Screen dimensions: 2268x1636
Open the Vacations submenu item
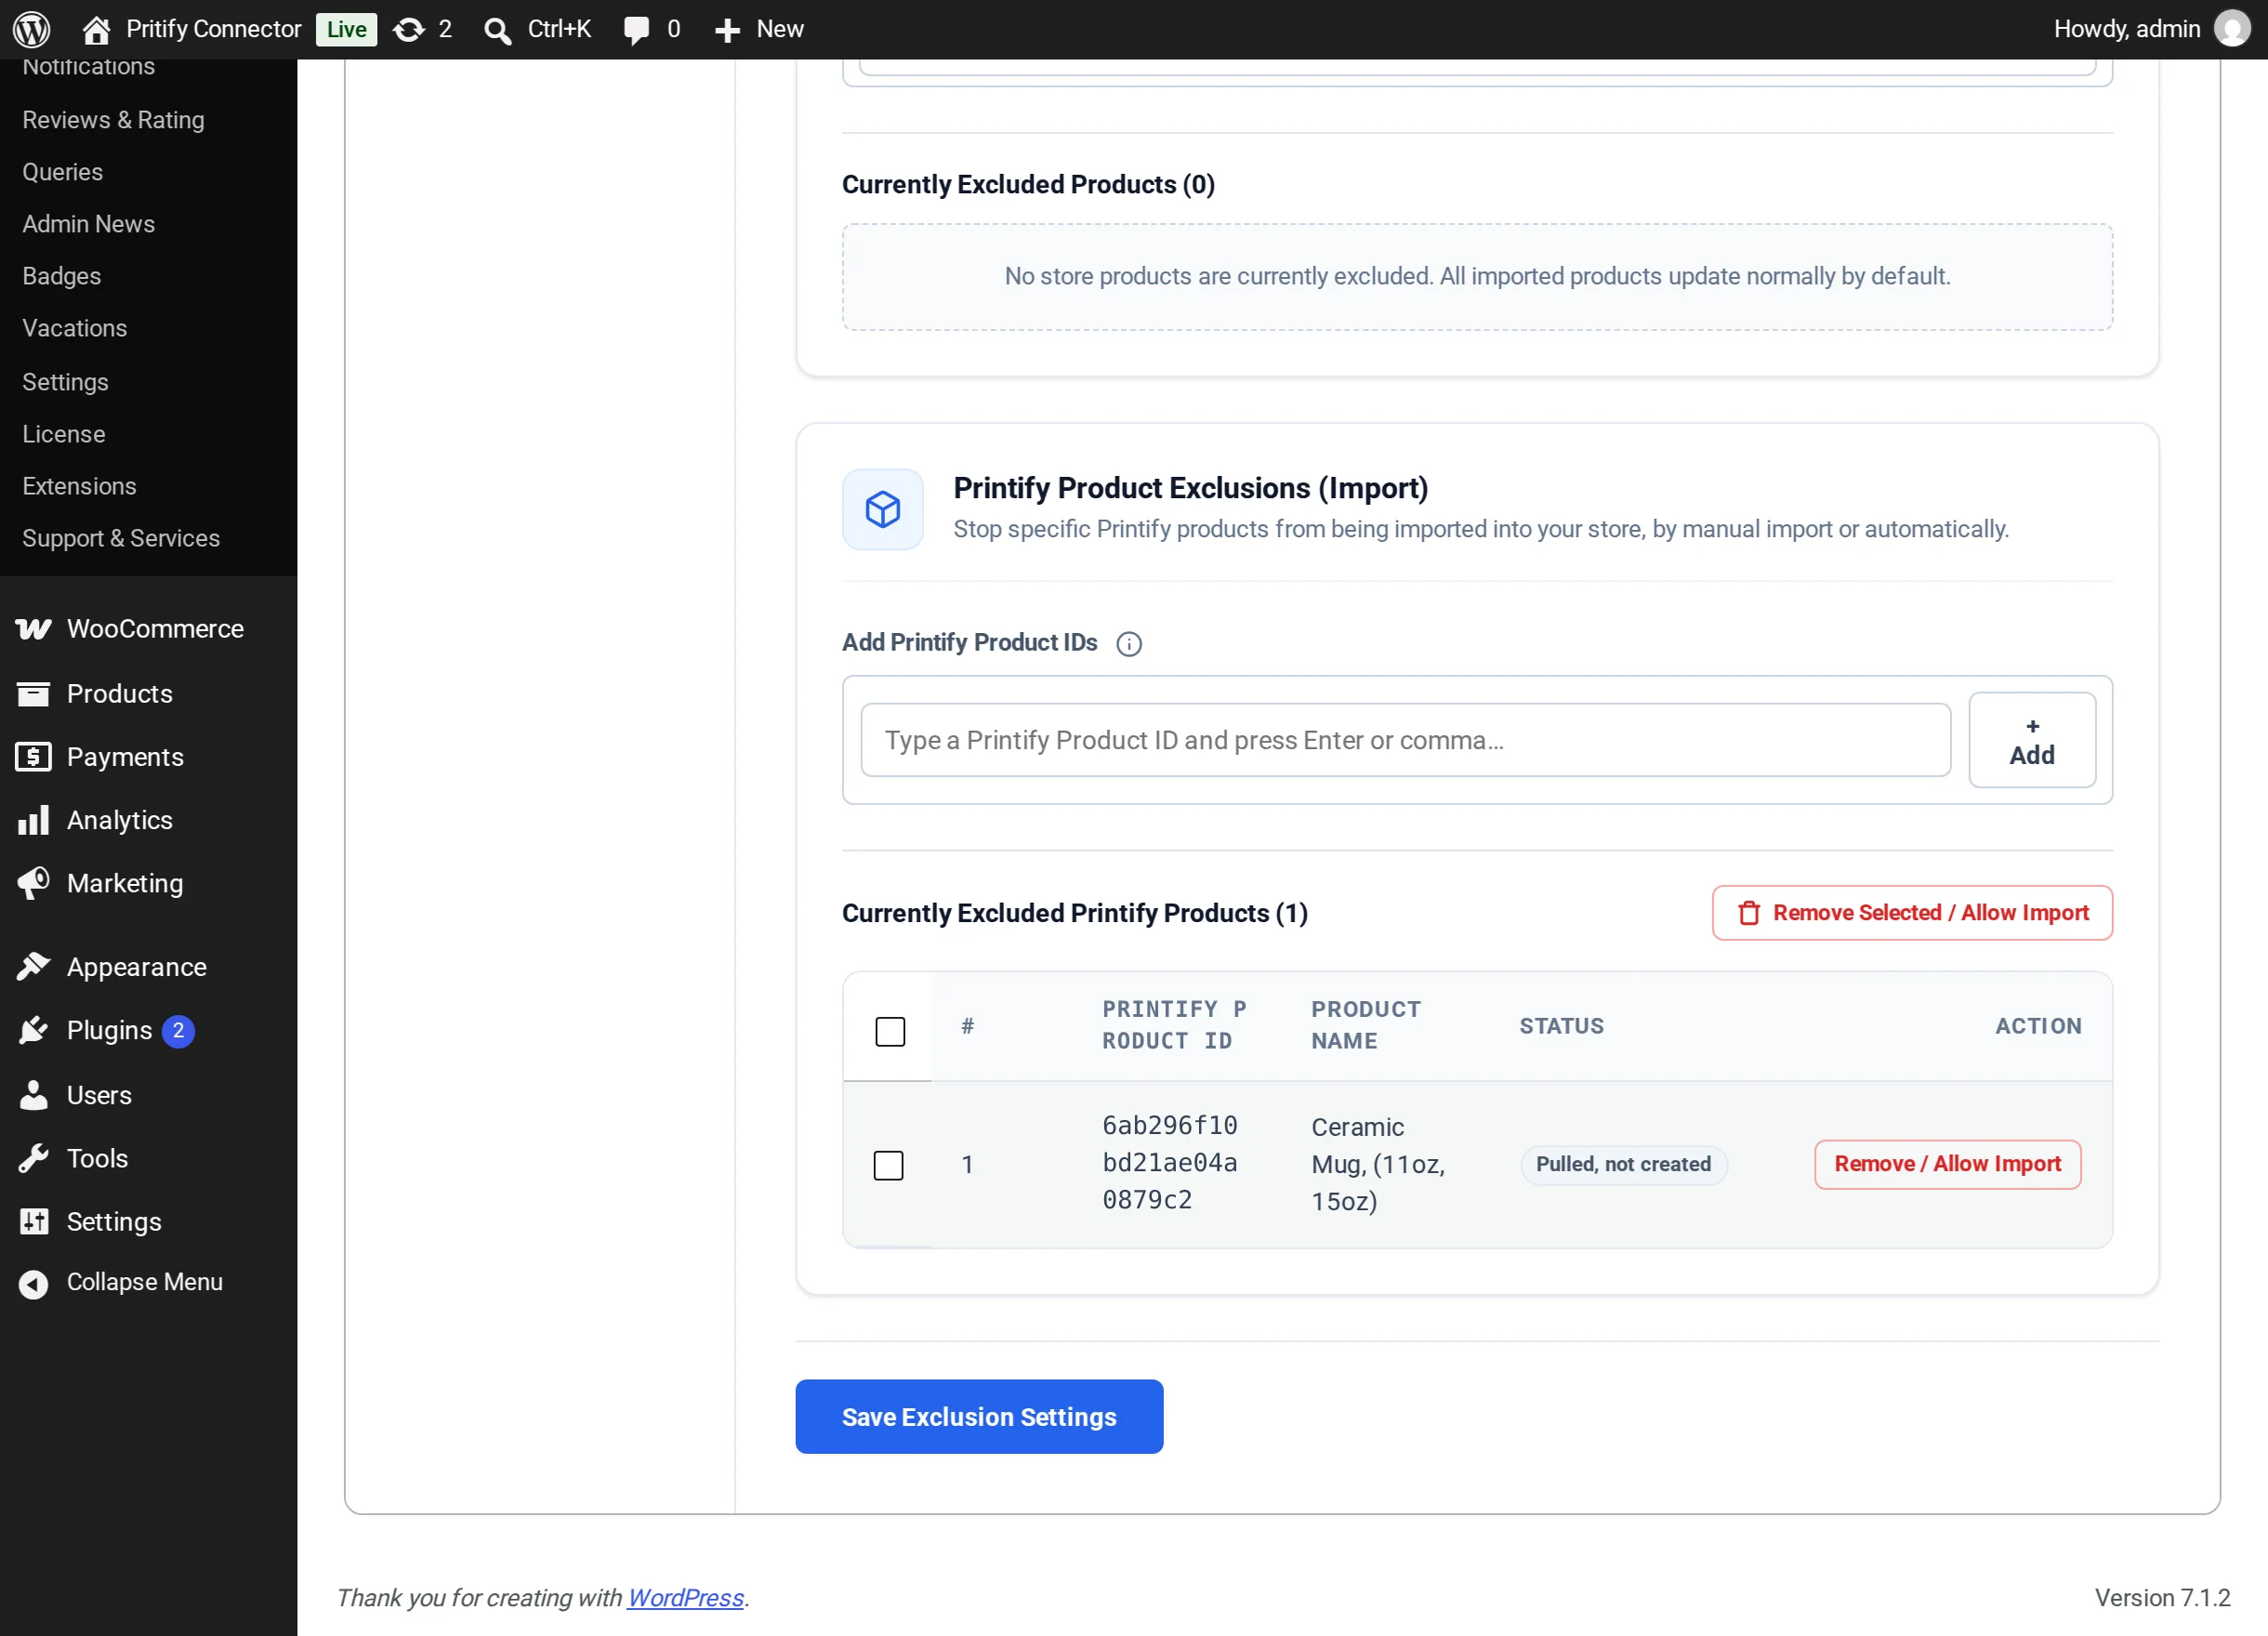[x=74, y=328]
